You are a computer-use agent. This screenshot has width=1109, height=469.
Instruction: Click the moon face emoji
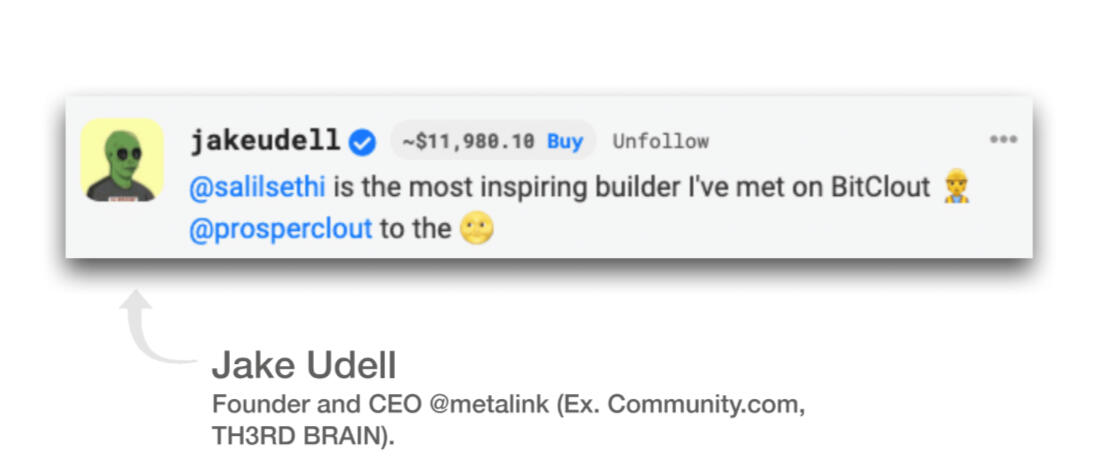click(477, 229)
